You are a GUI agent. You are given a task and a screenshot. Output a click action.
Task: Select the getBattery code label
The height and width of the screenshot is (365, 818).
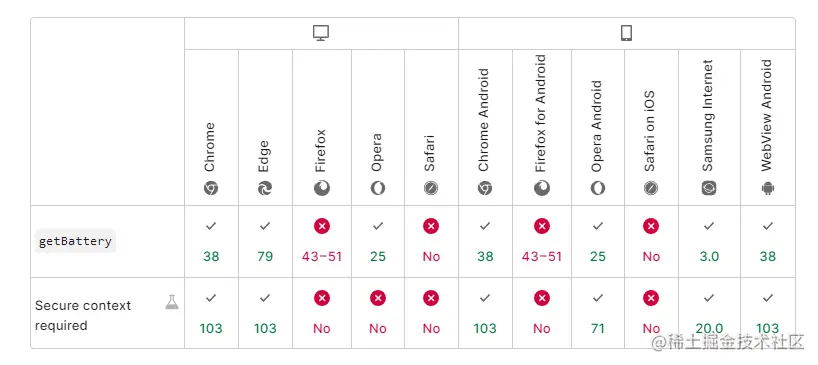[75, 241]
